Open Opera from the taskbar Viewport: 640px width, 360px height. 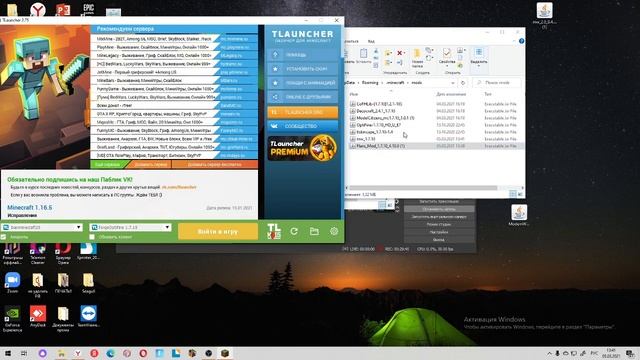(143, 353)
